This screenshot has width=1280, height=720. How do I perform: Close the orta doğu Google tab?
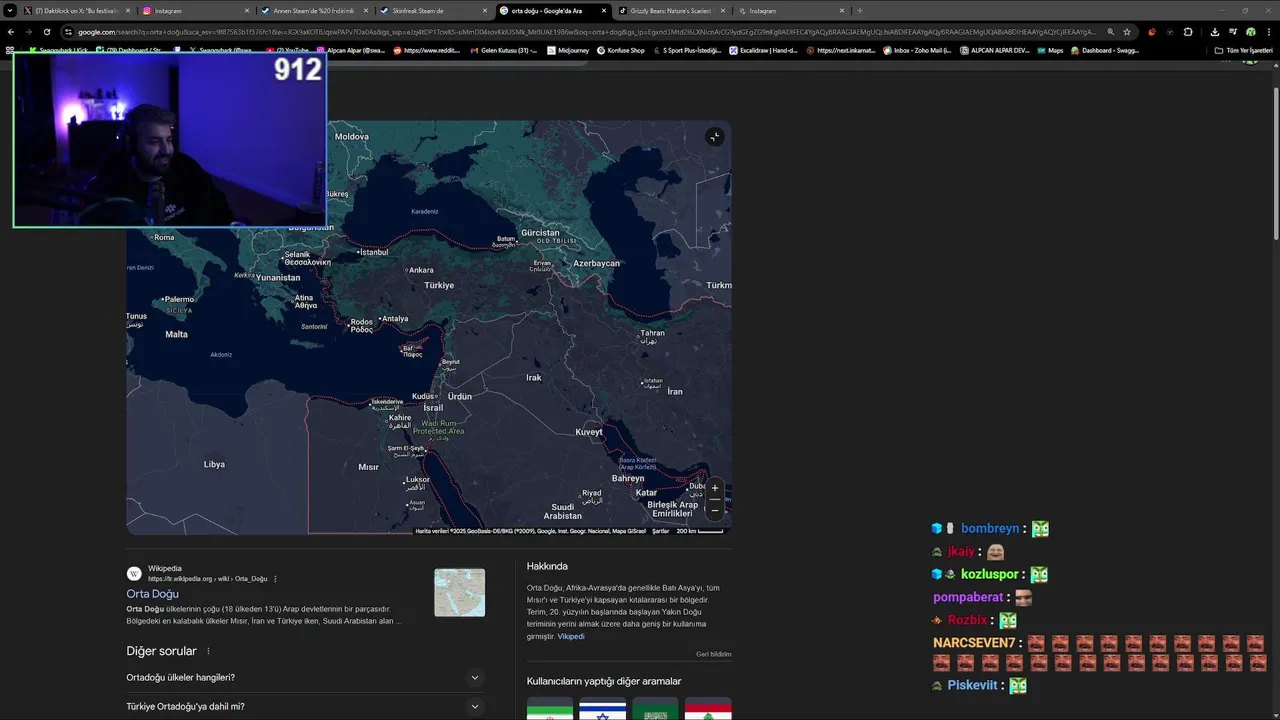[x=604, y=10]
